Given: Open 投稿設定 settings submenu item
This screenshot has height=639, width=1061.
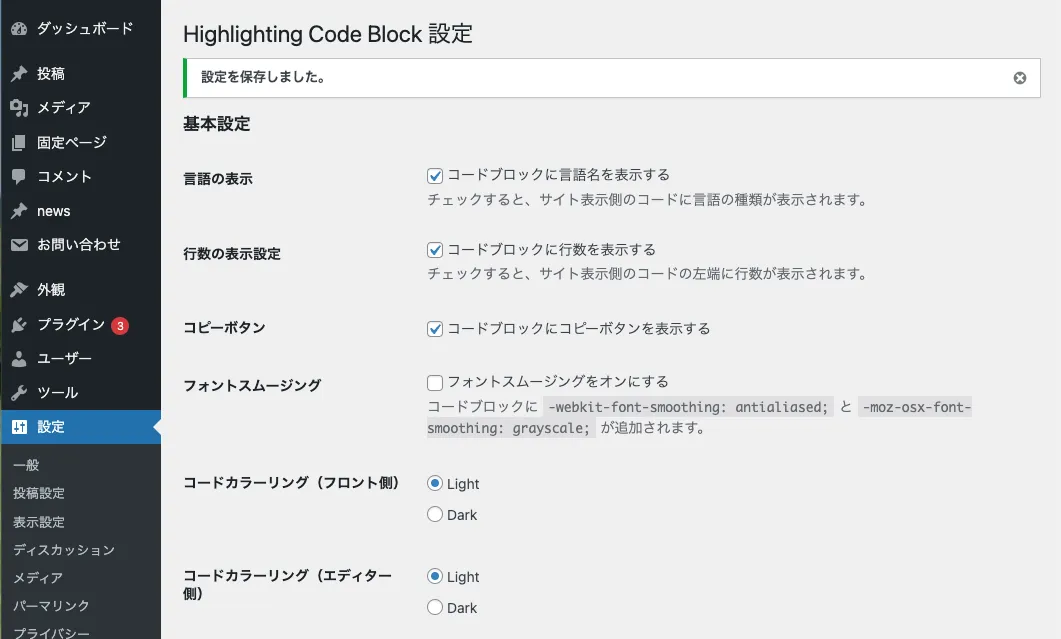Looking at the screenshot, I should tap(39, 493).
